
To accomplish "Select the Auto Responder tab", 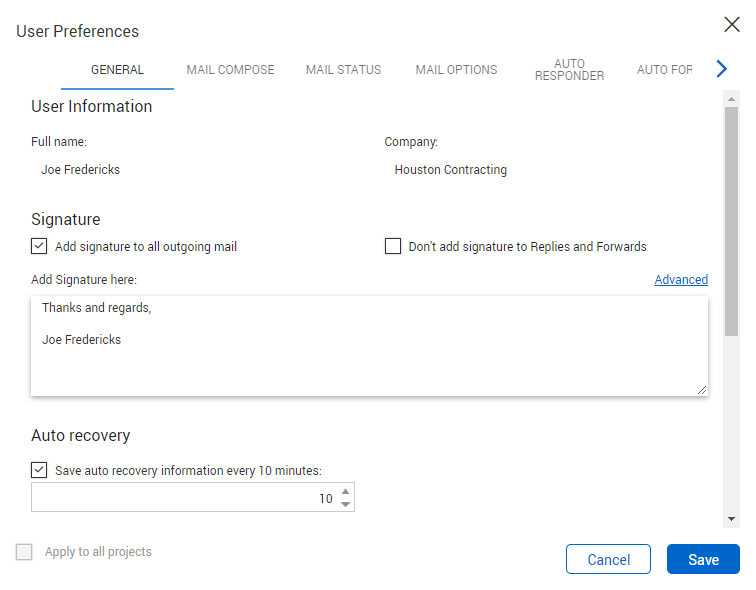I will click(x=569, y=70).
